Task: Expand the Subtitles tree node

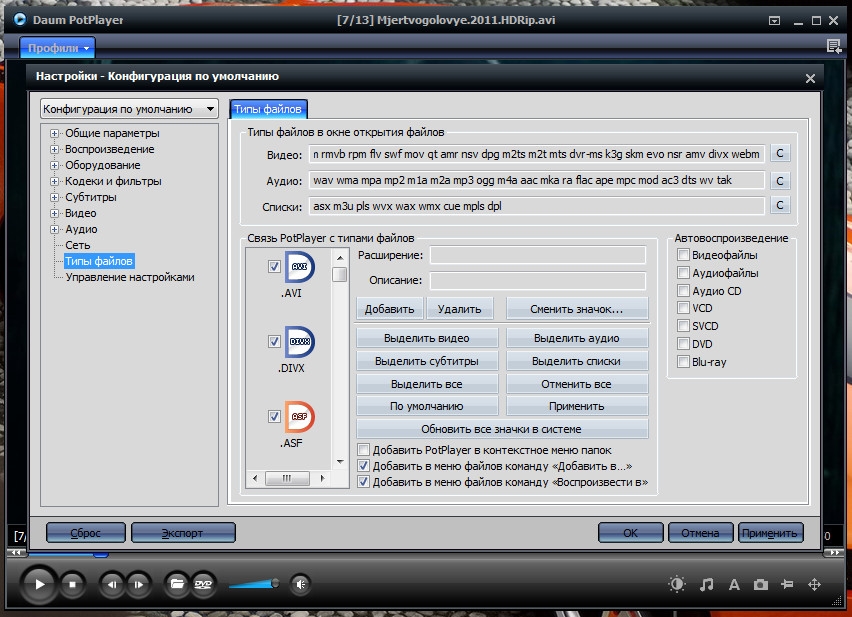Action: [x=56, y=198]
